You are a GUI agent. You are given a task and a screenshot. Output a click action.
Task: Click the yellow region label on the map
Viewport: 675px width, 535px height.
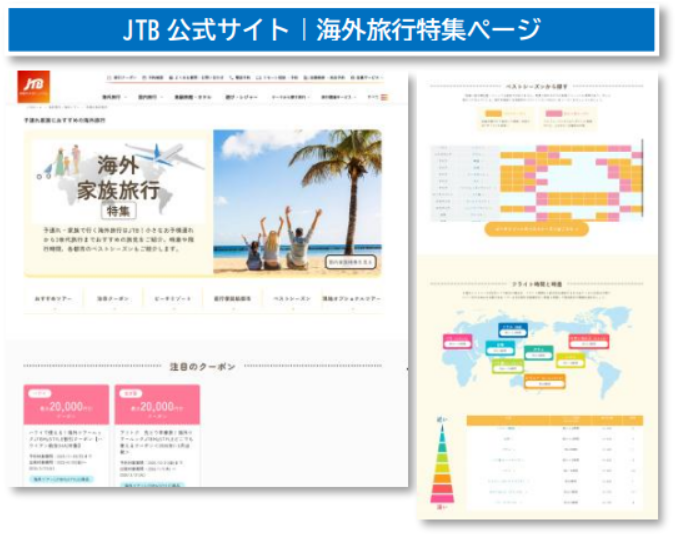coord(570,360)
